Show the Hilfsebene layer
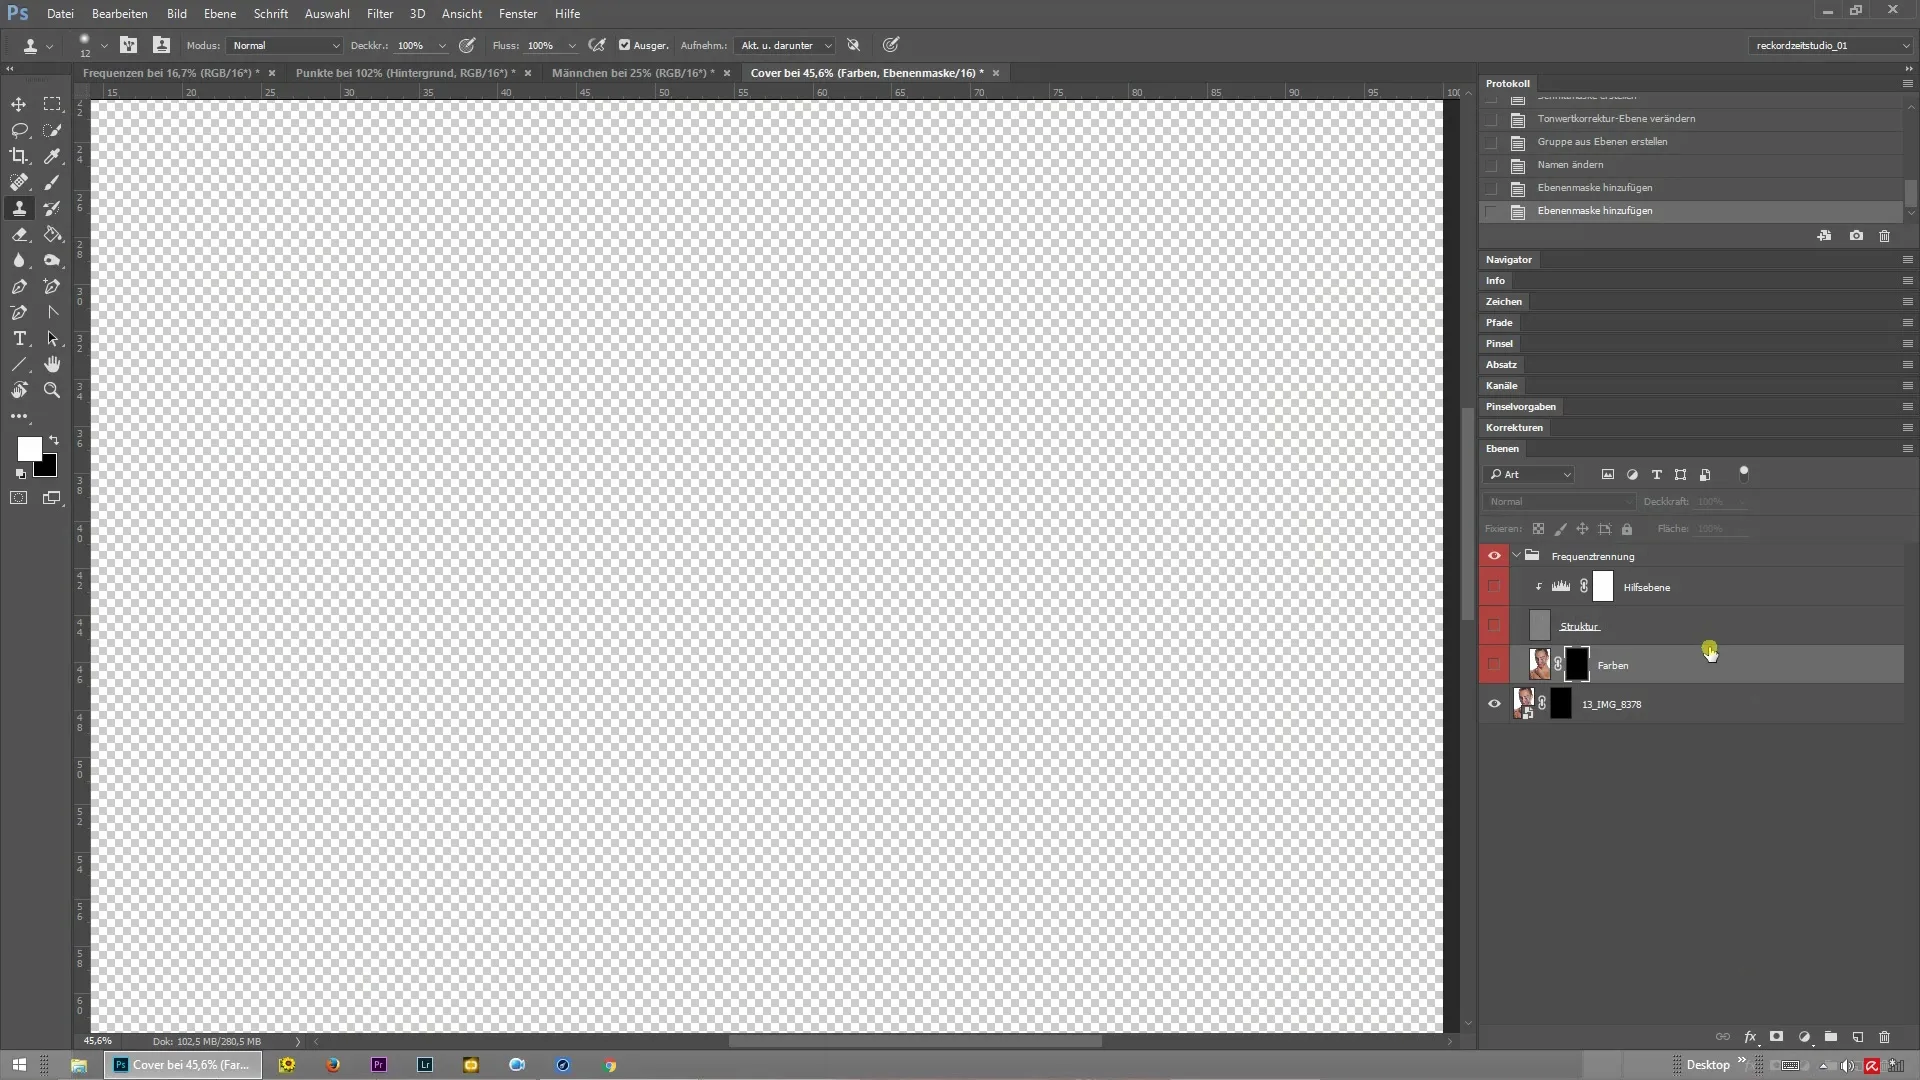 [x=1494, y=587]
